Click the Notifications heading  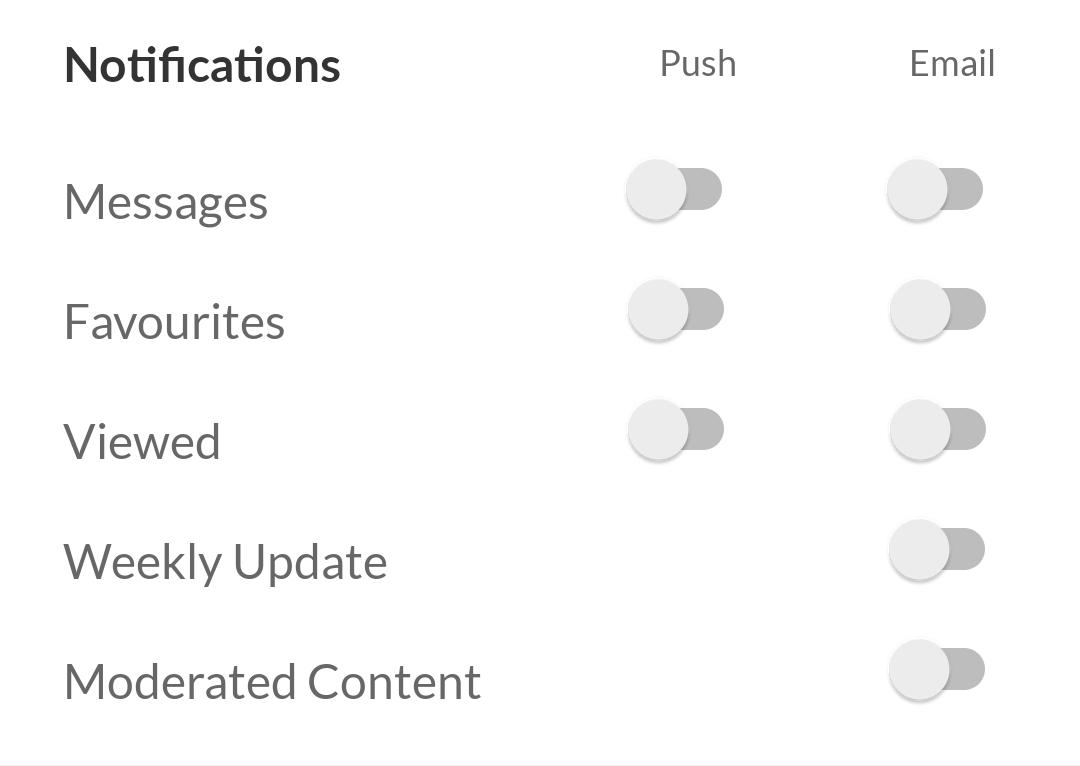click(202, 65)
